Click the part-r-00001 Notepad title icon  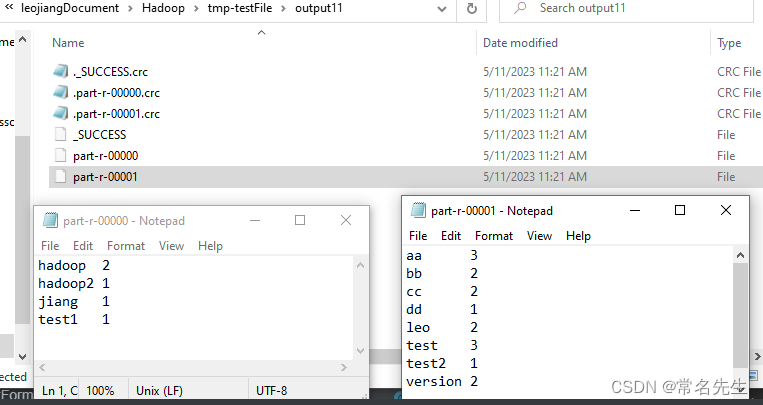(418, 210)
